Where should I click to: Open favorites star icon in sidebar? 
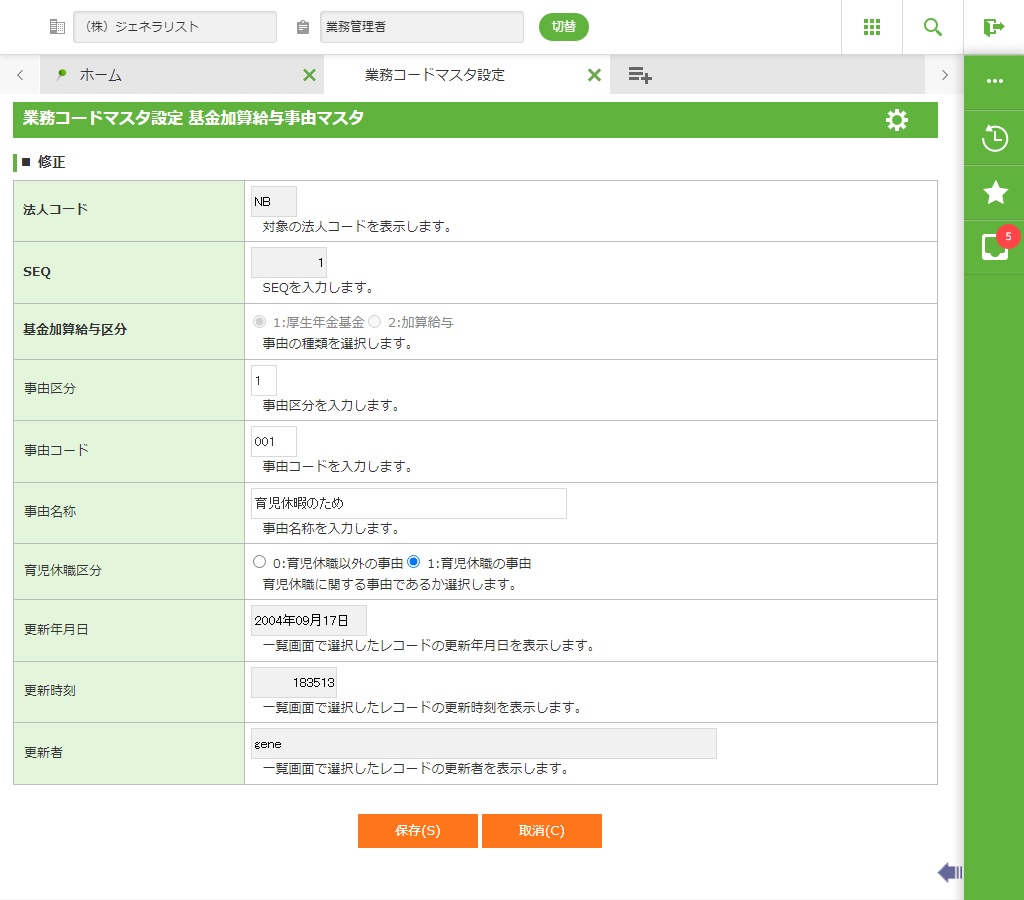[x=994, y=192]
